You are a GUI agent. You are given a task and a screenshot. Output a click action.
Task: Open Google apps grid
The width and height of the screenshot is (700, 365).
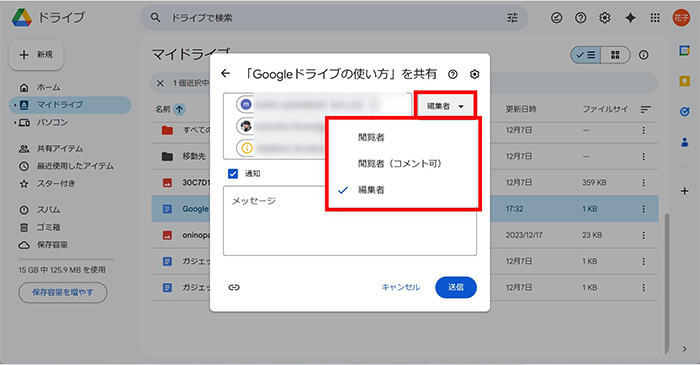pyautogui.click(x=655, y=18)
